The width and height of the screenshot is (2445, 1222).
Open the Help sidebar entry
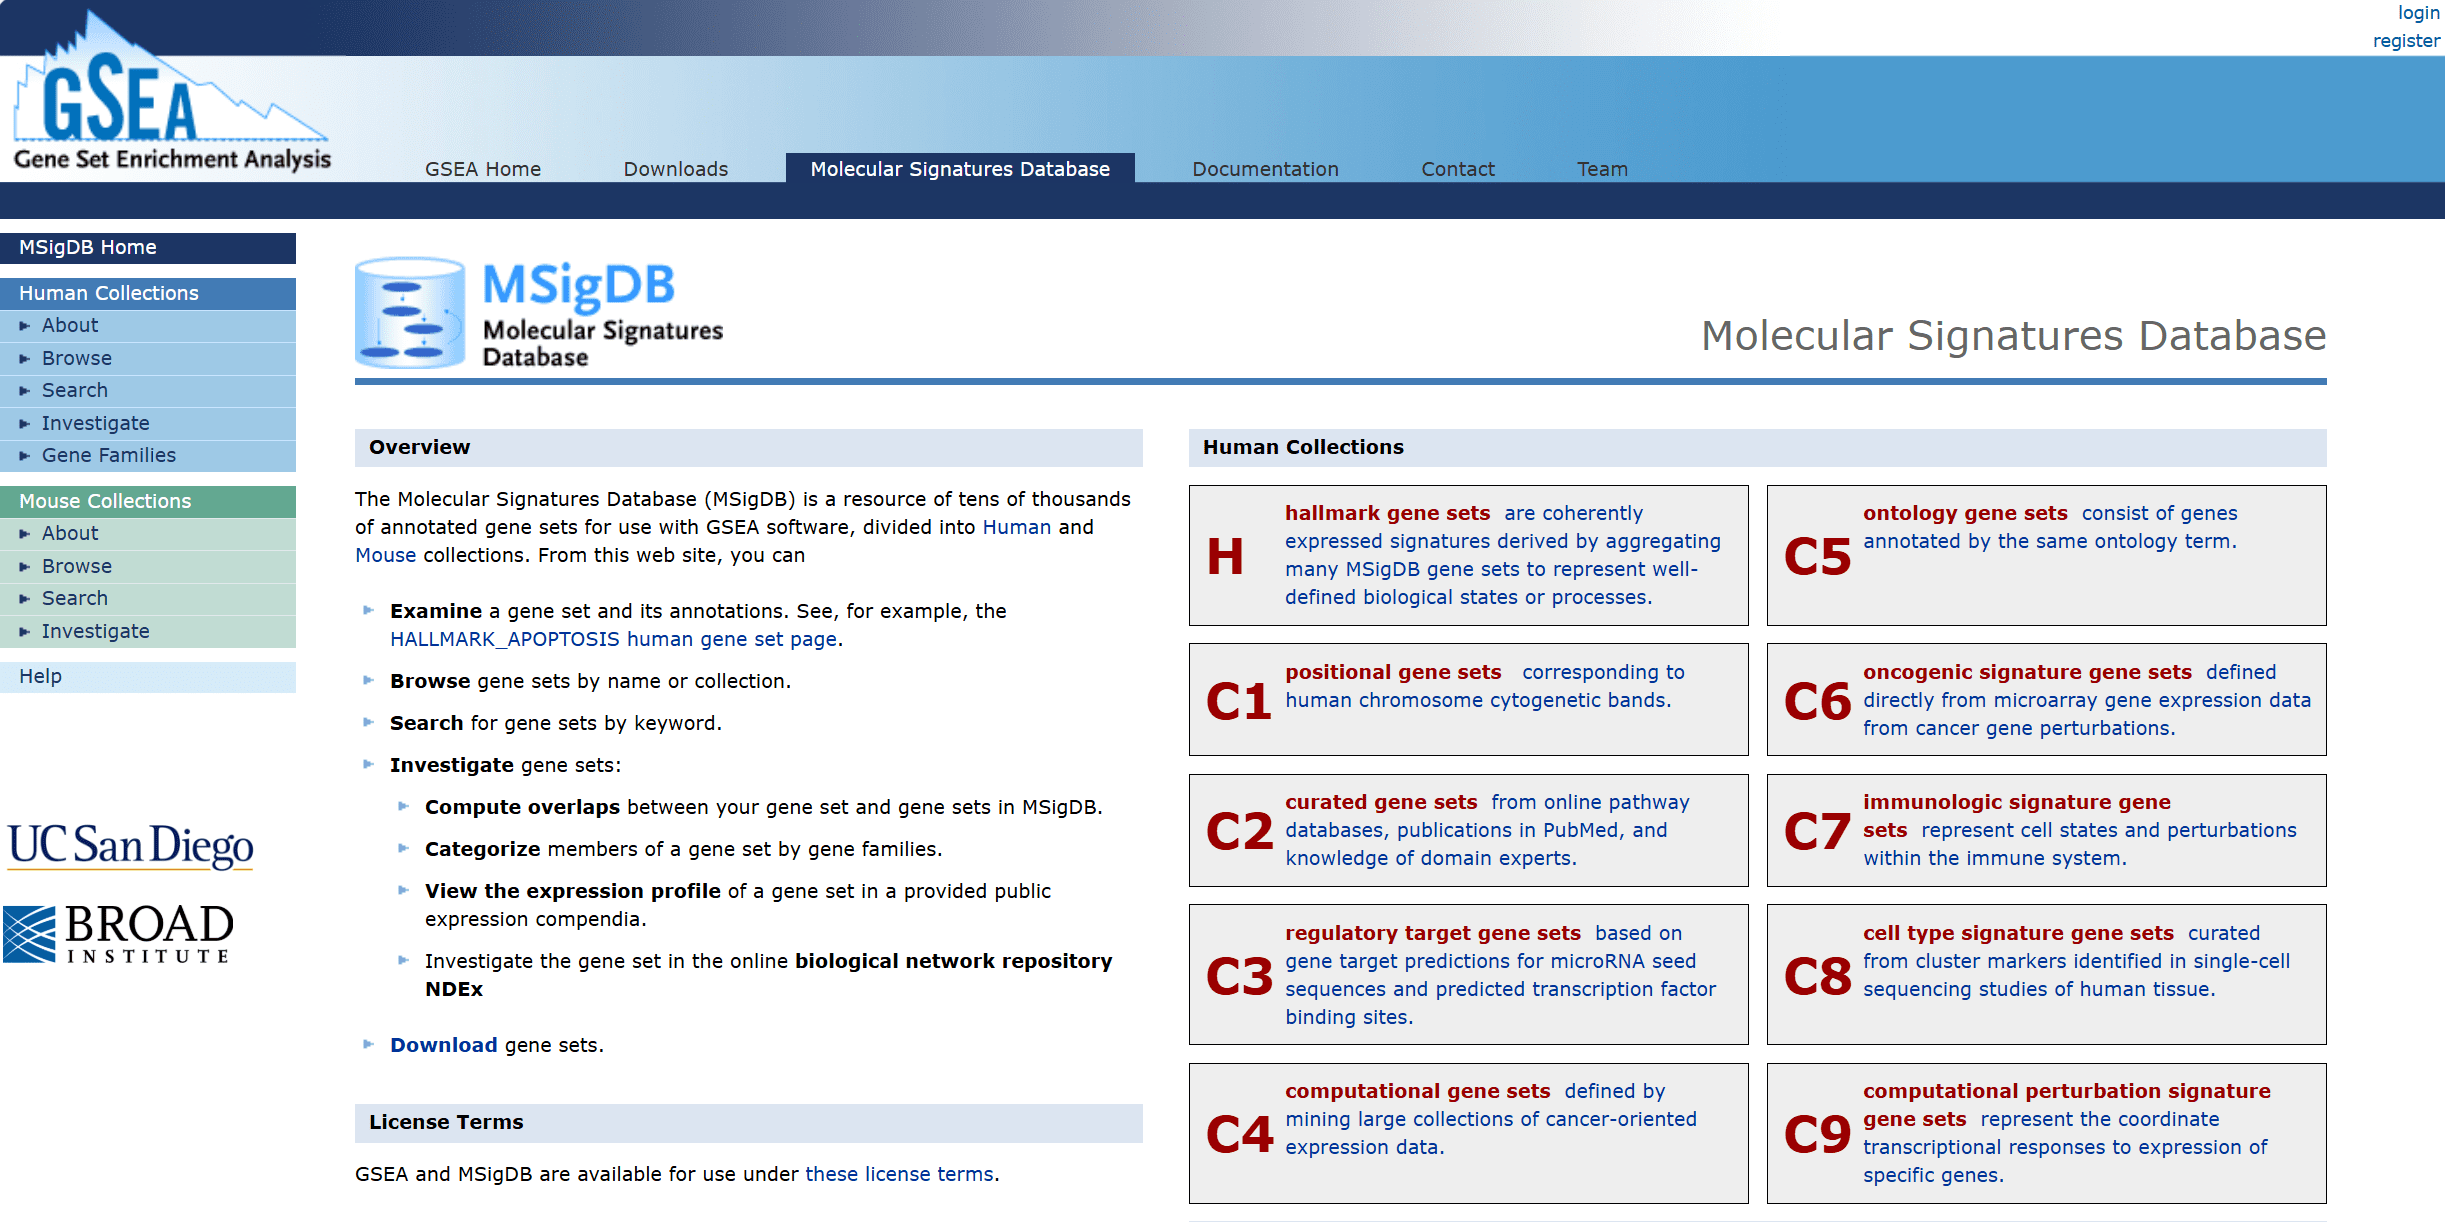tap(41, 676)
